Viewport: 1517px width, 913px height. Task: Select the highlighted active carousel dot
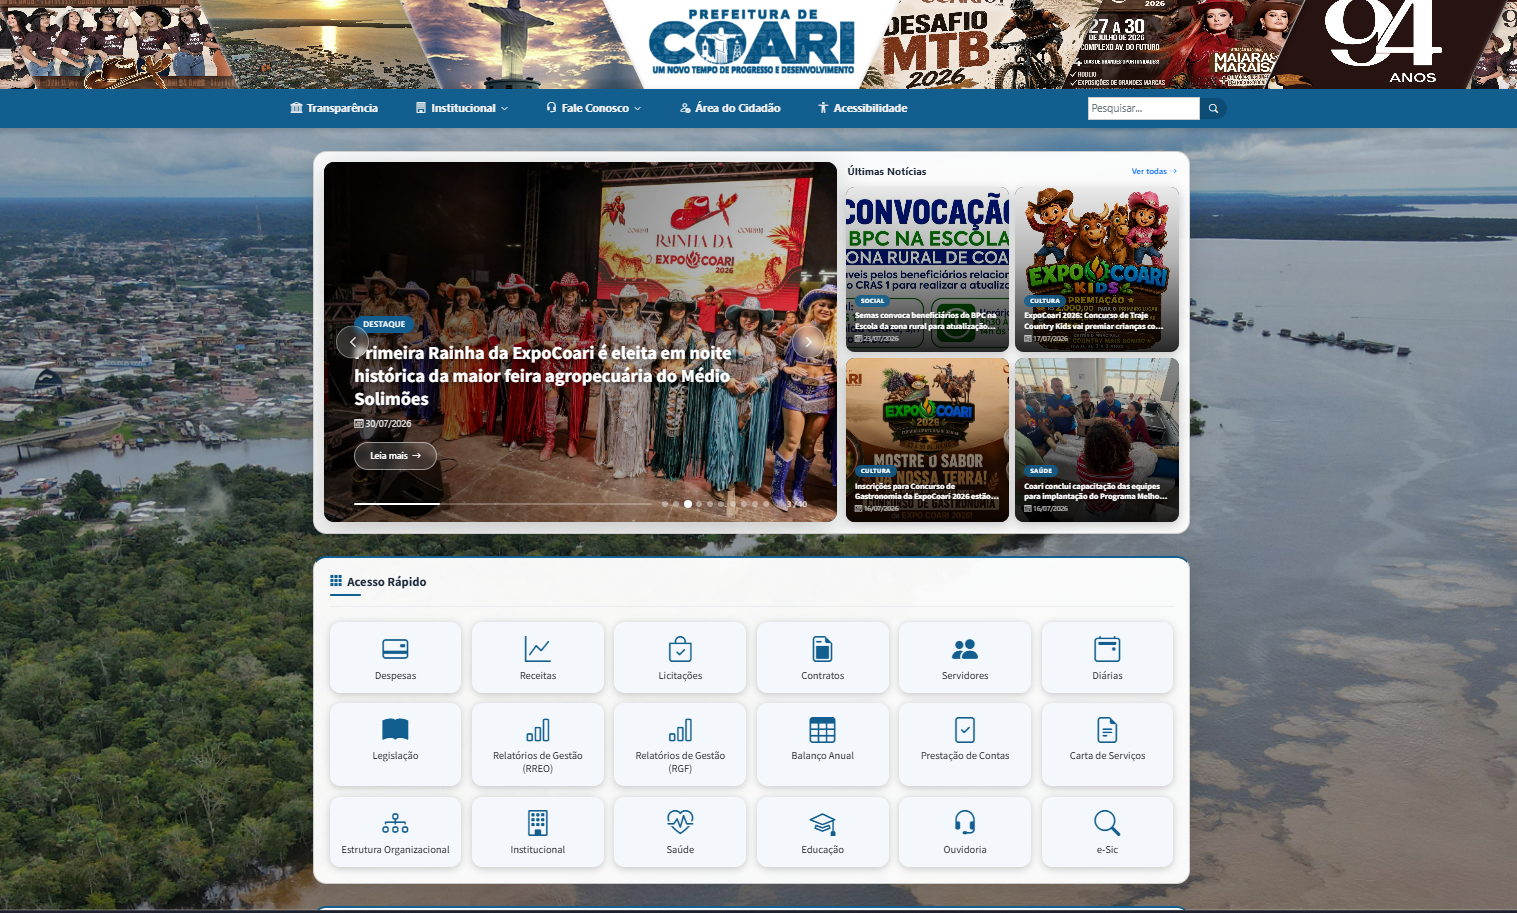[688, 504]
